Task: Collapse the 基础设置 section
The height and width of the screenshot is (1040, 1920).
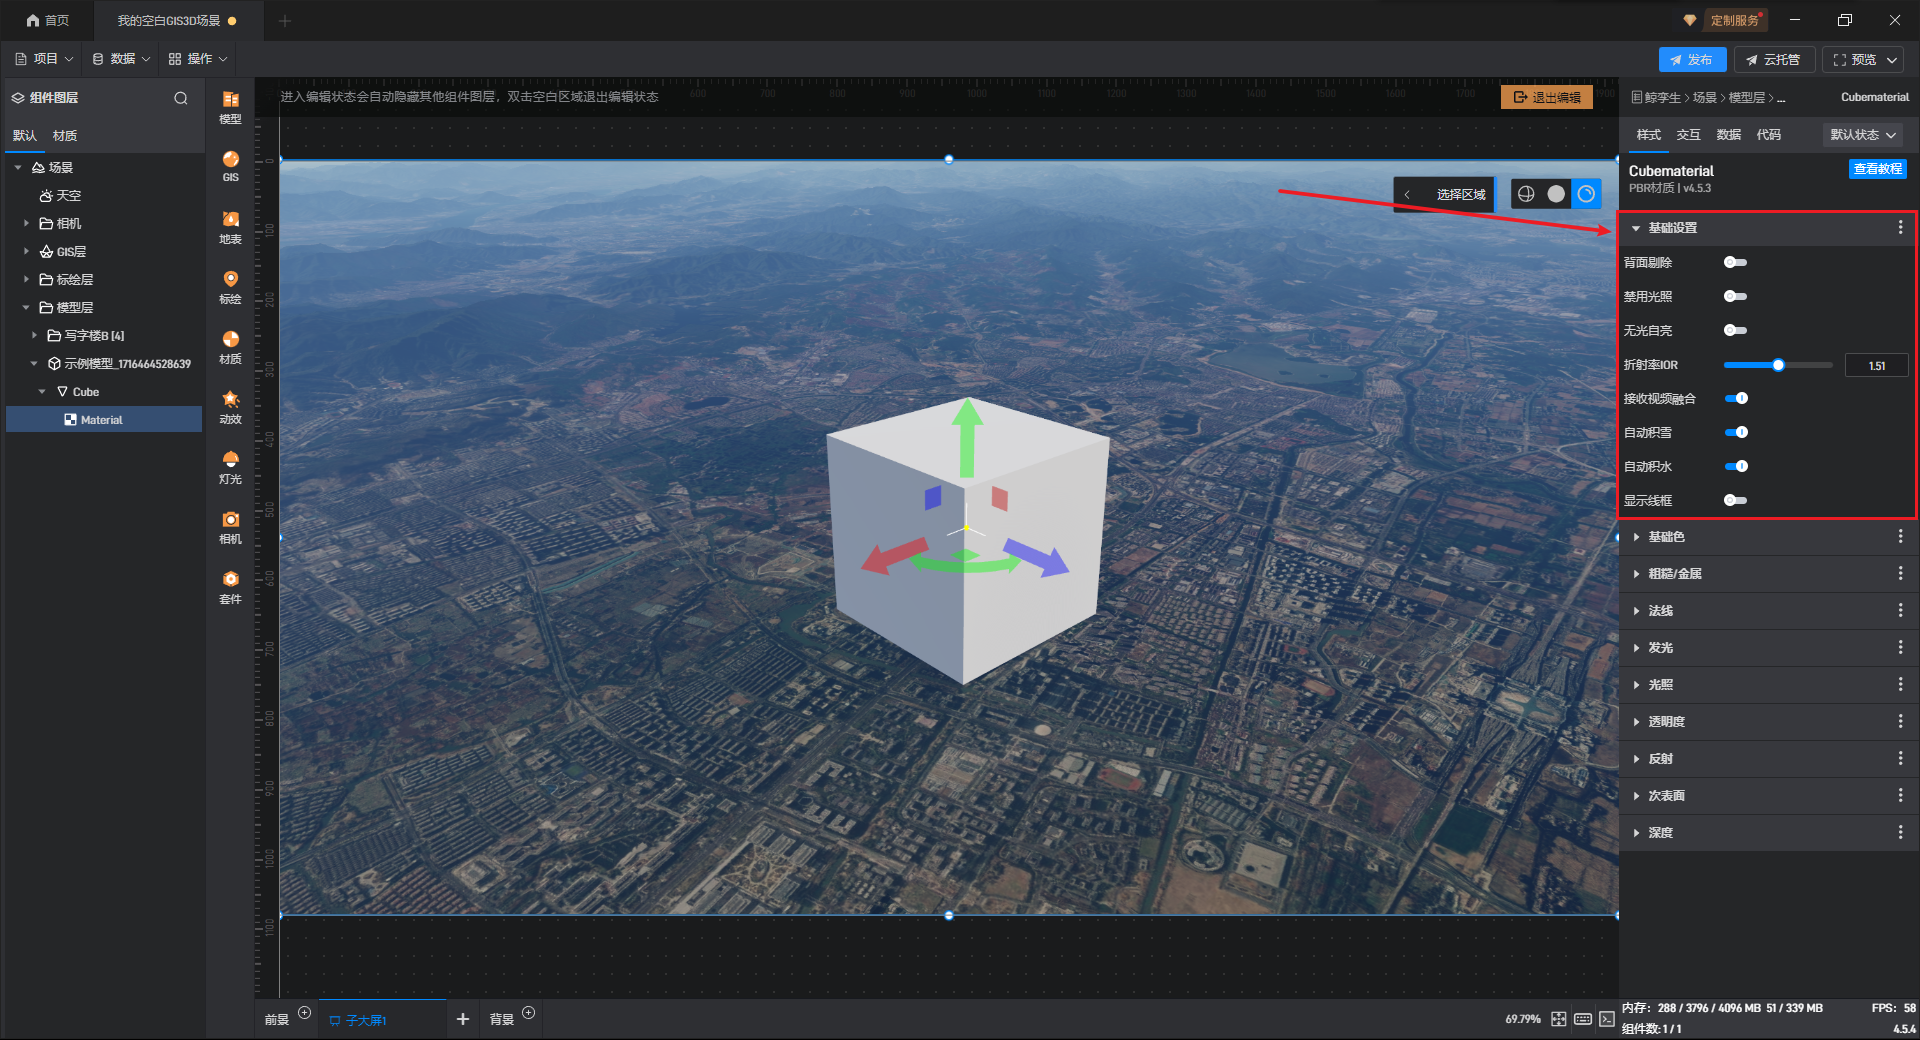Action: pos(1636,229)
